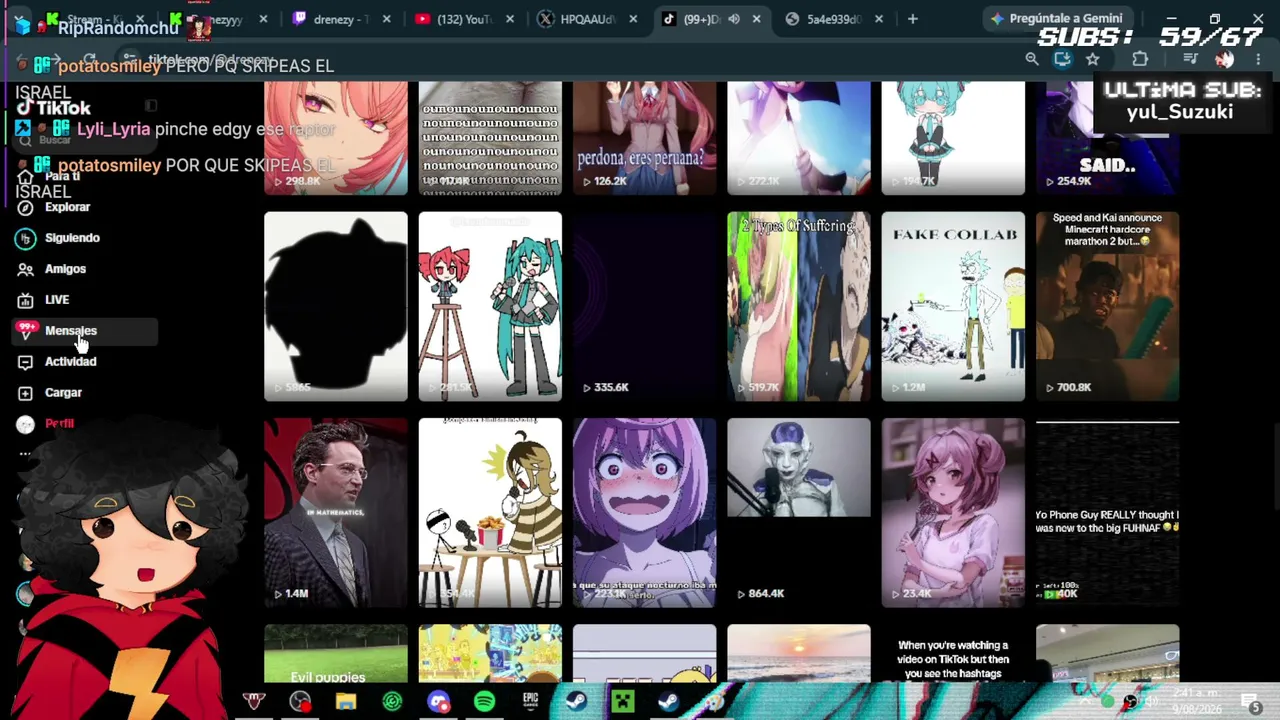Open Discord from the taskbar
This screenshot has width=1280, height=720.
click(438, 702)
